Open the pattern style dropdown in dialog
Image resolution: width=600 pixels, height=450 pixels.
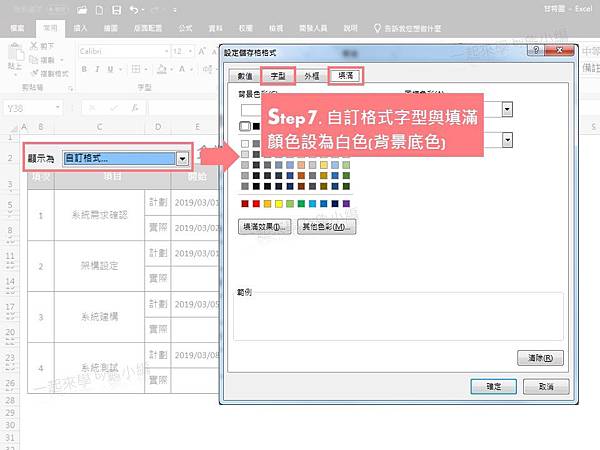(507, 140)
